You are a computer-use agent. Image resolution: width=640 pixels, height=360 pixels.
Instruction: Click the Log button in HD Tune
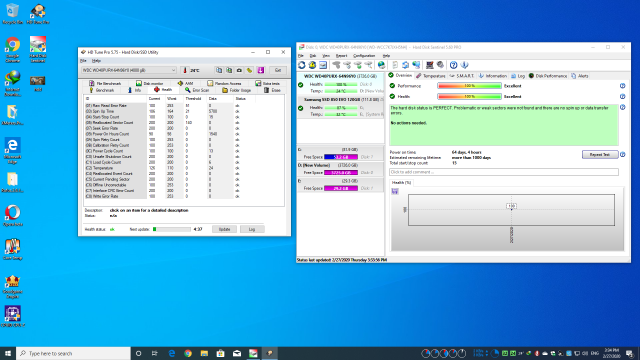(x=252, y=229)
